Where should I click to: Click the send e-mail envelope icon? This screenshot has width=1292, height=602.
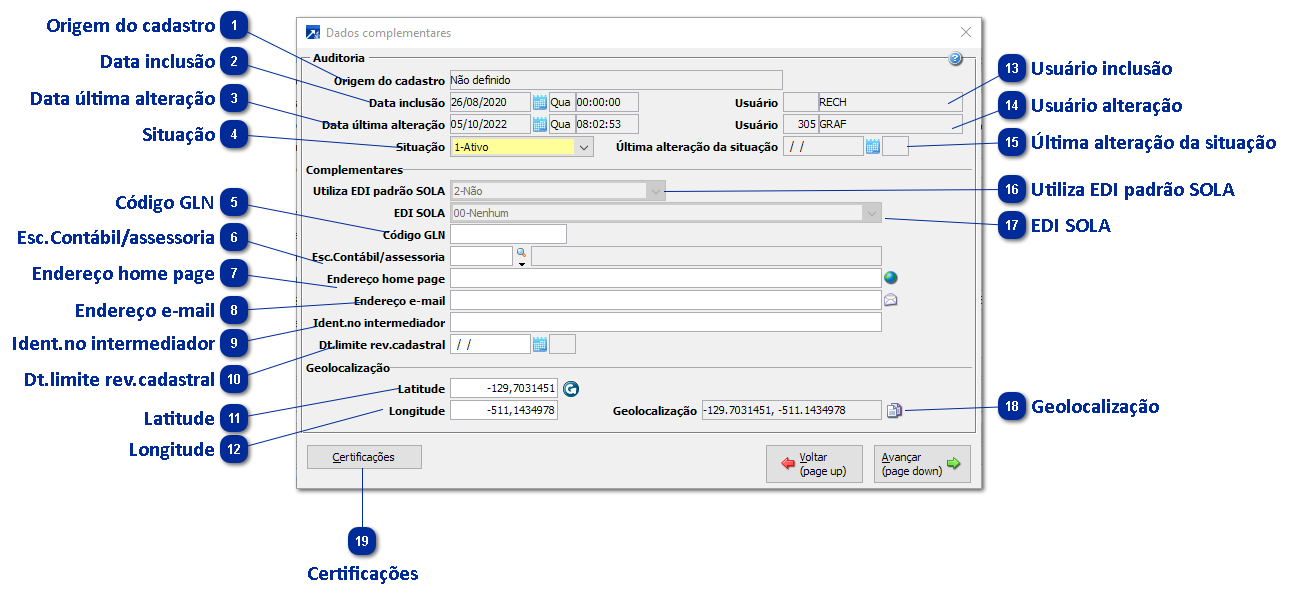coord(891,300)
